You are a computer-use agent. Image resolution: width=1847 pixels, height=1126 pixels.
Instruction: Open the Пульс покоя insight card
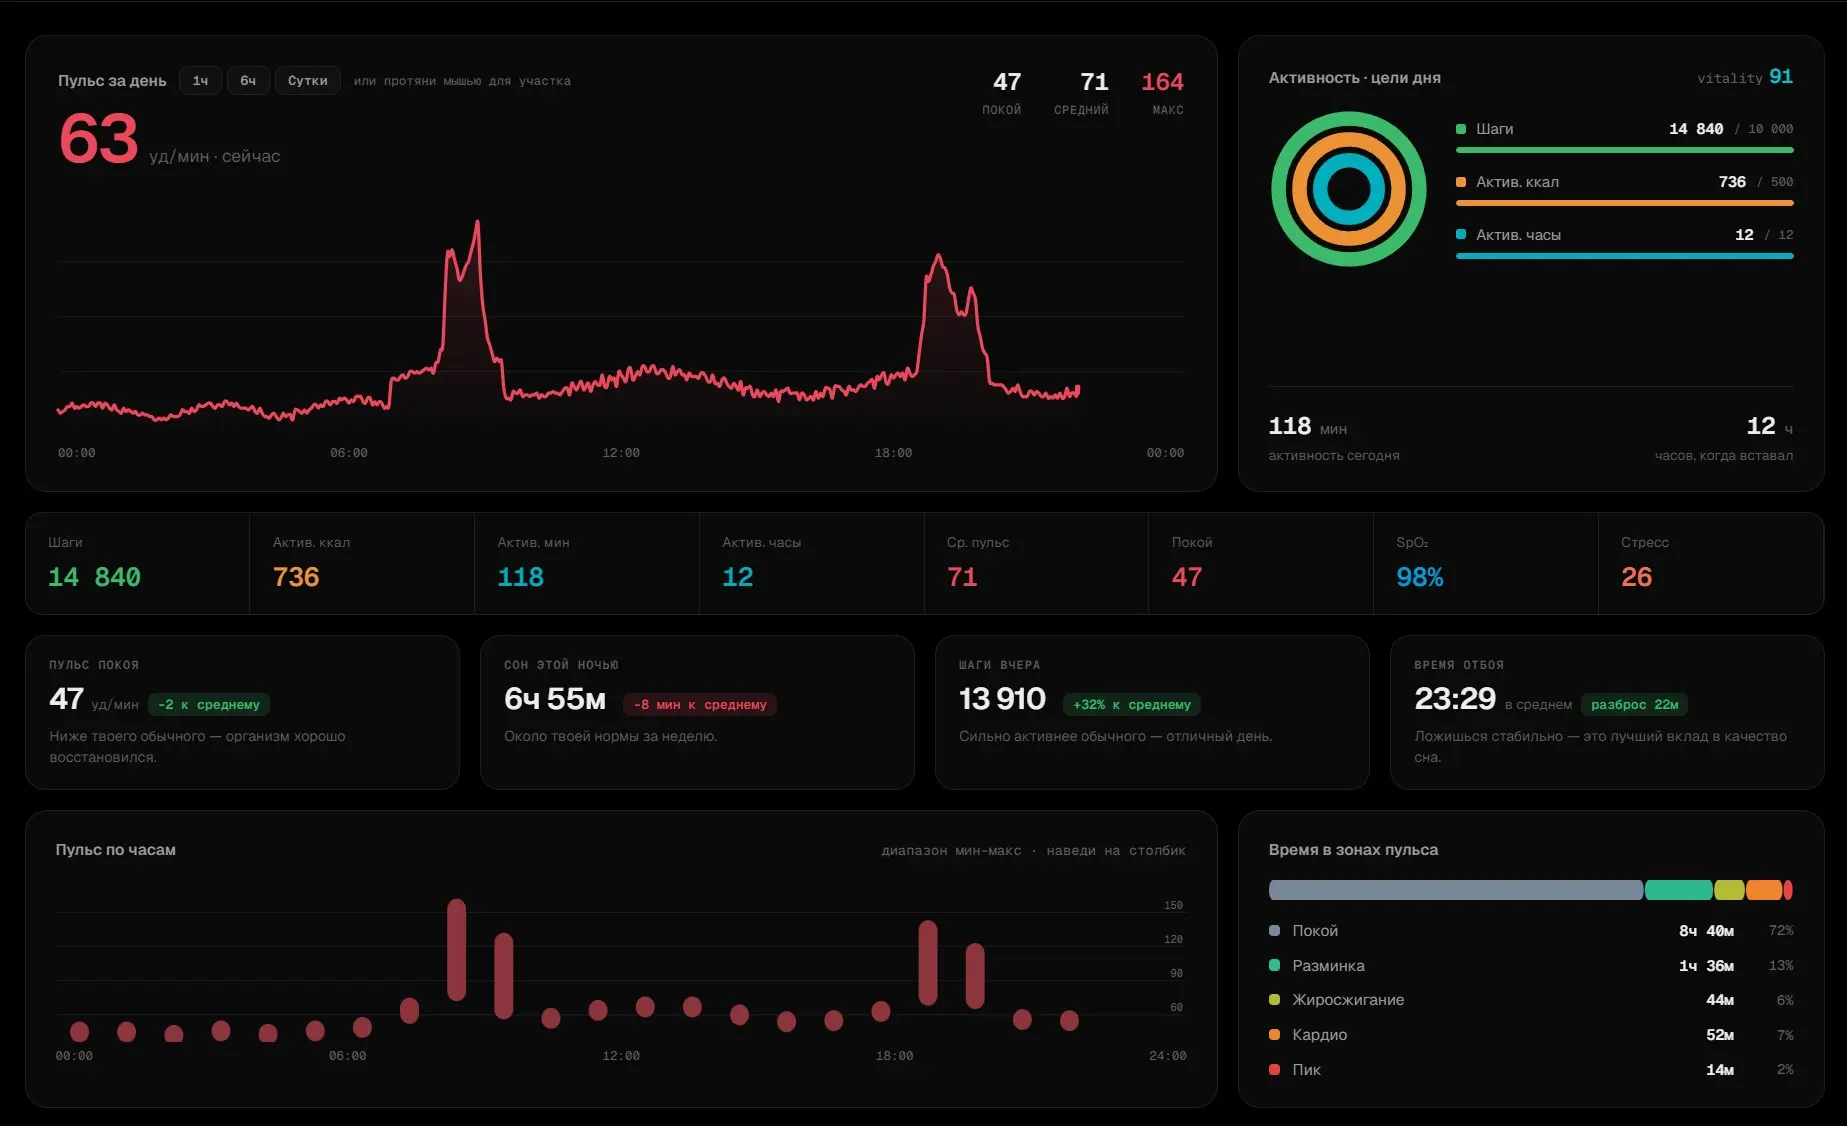coord(242,712)
